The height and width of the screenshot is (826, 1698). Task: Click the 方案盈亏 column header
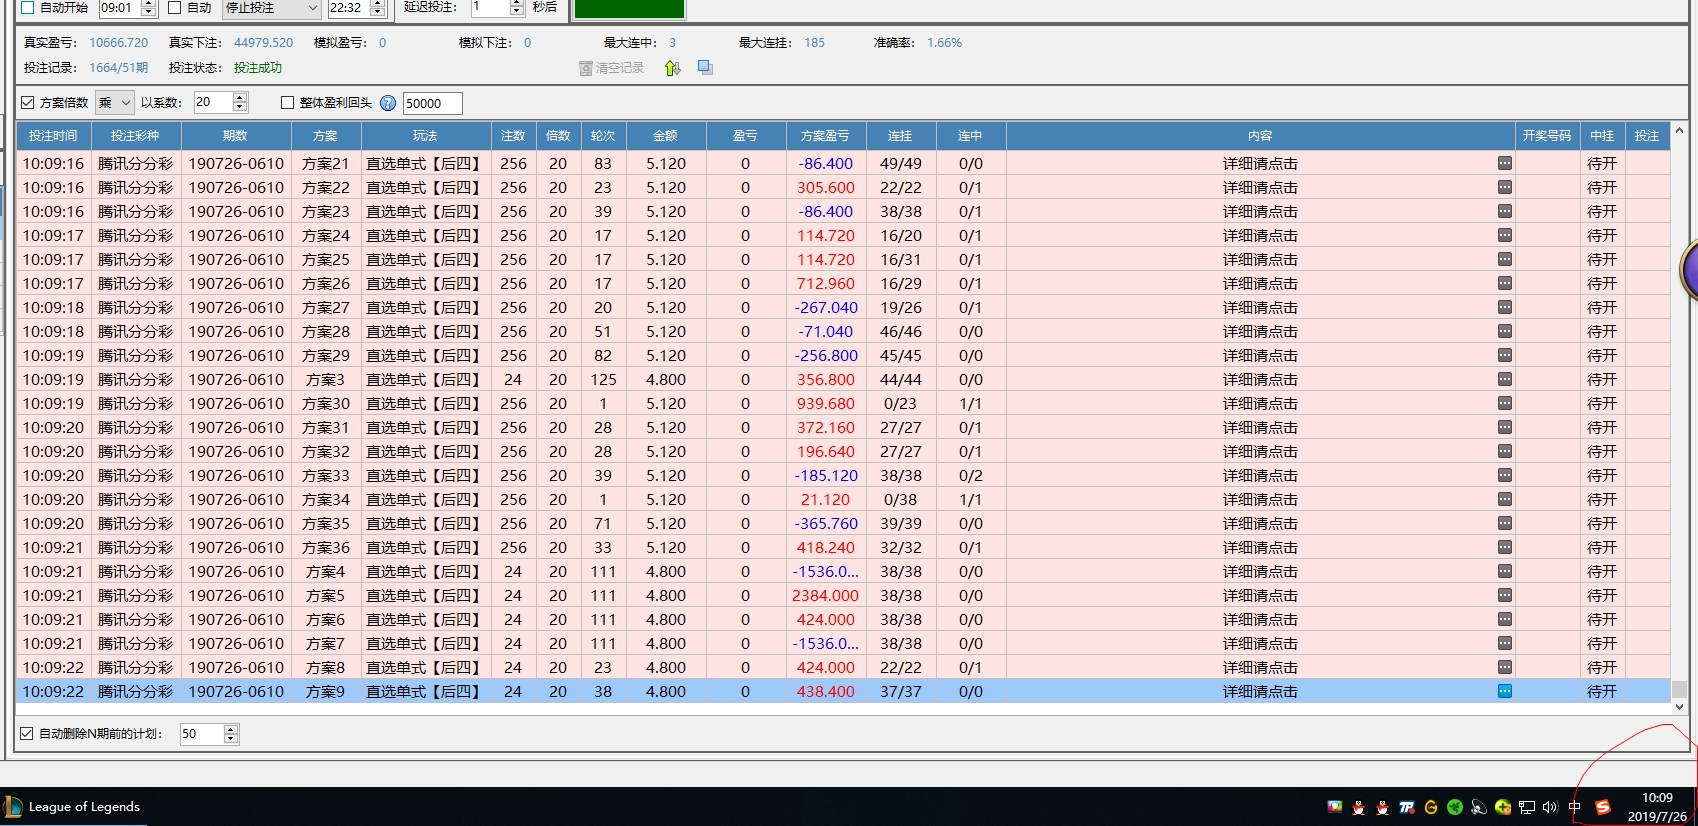(x=825, y=136)
